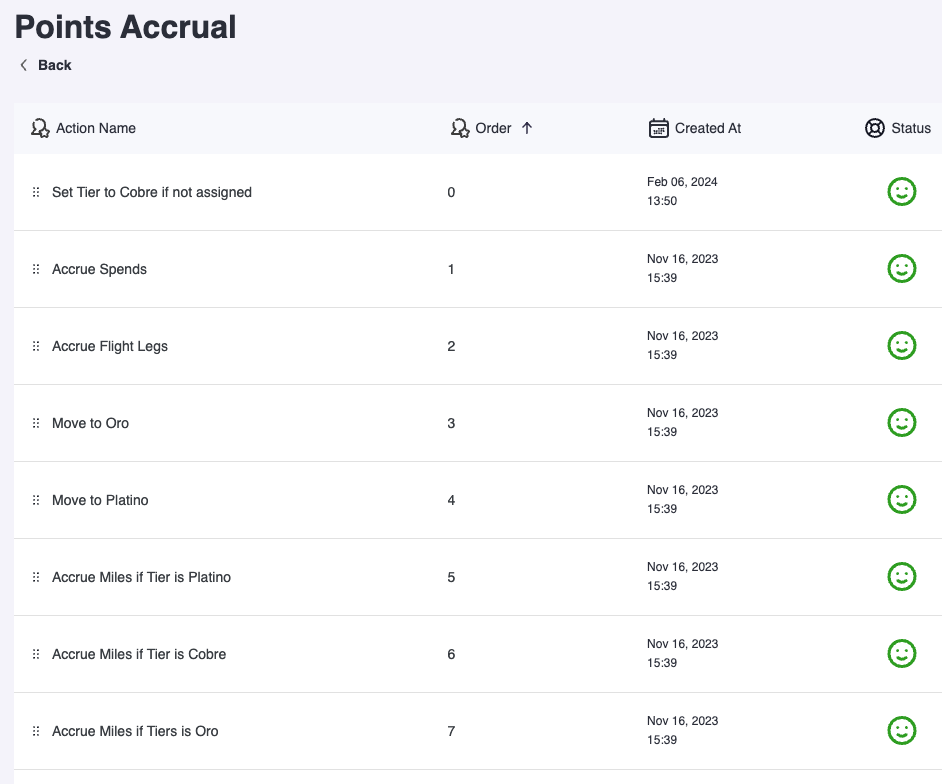Click the Back link
This screenshot has width=942, height=784.
54,65
